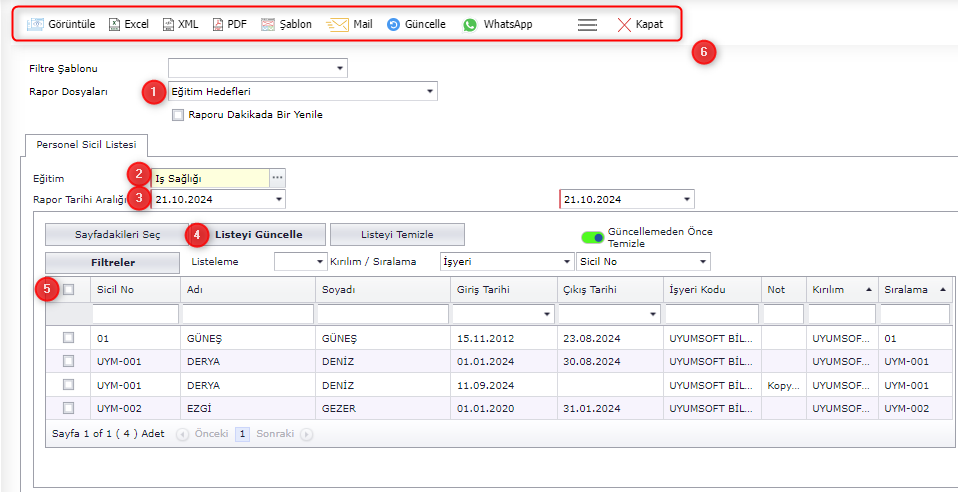Send report via Mail
958x492 pixels.
point(337,24)
